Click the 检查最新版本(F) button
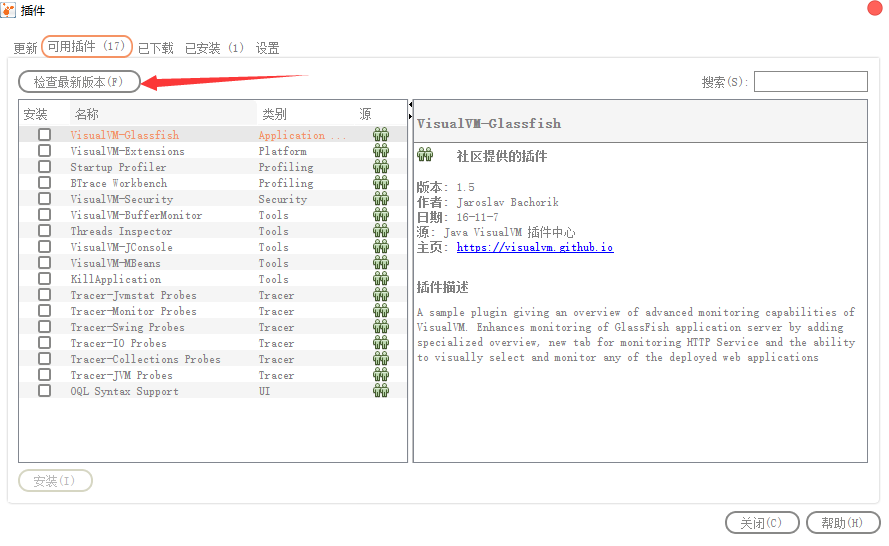Screen dimensions: 889x546 [x=79, y=82]
